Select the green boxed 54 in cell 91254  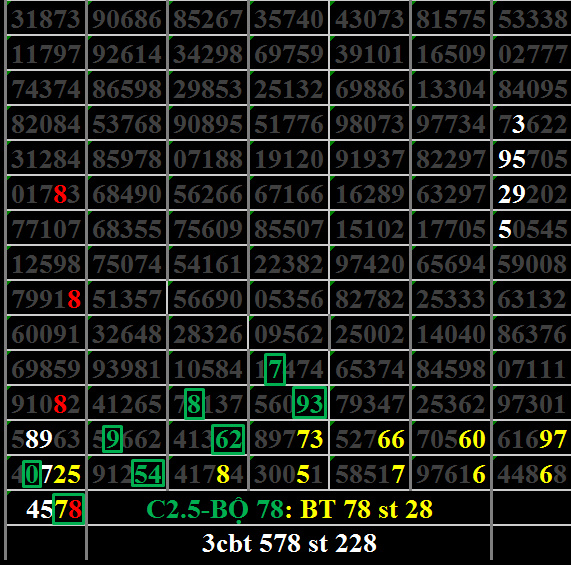click(x=148, y=473)
